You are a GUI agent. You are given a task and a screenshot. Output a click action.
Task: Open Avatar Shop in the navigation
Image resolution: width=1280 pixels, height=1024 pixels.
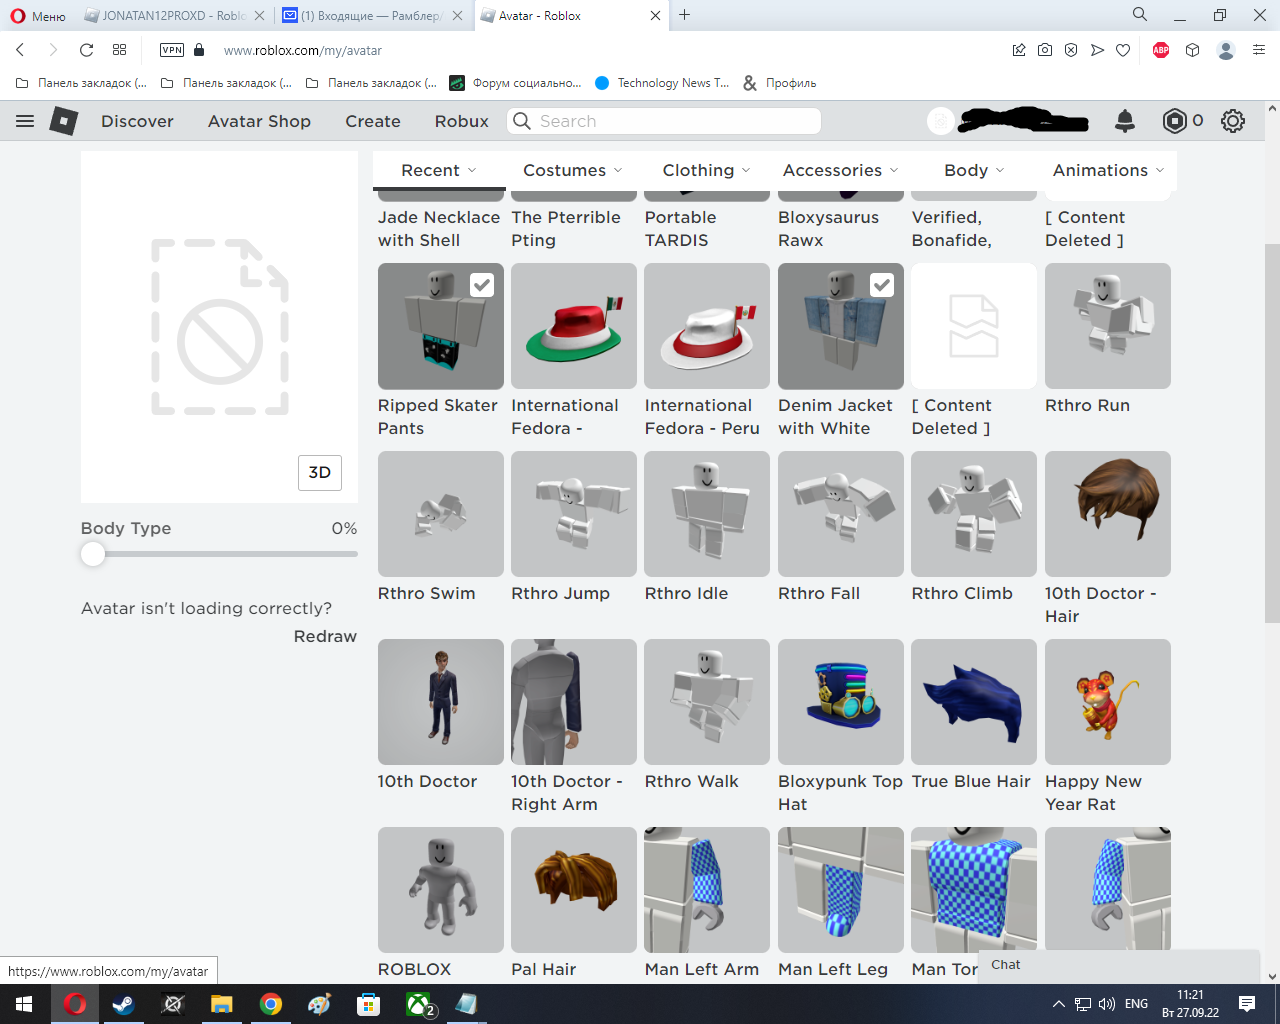point(259,121)
